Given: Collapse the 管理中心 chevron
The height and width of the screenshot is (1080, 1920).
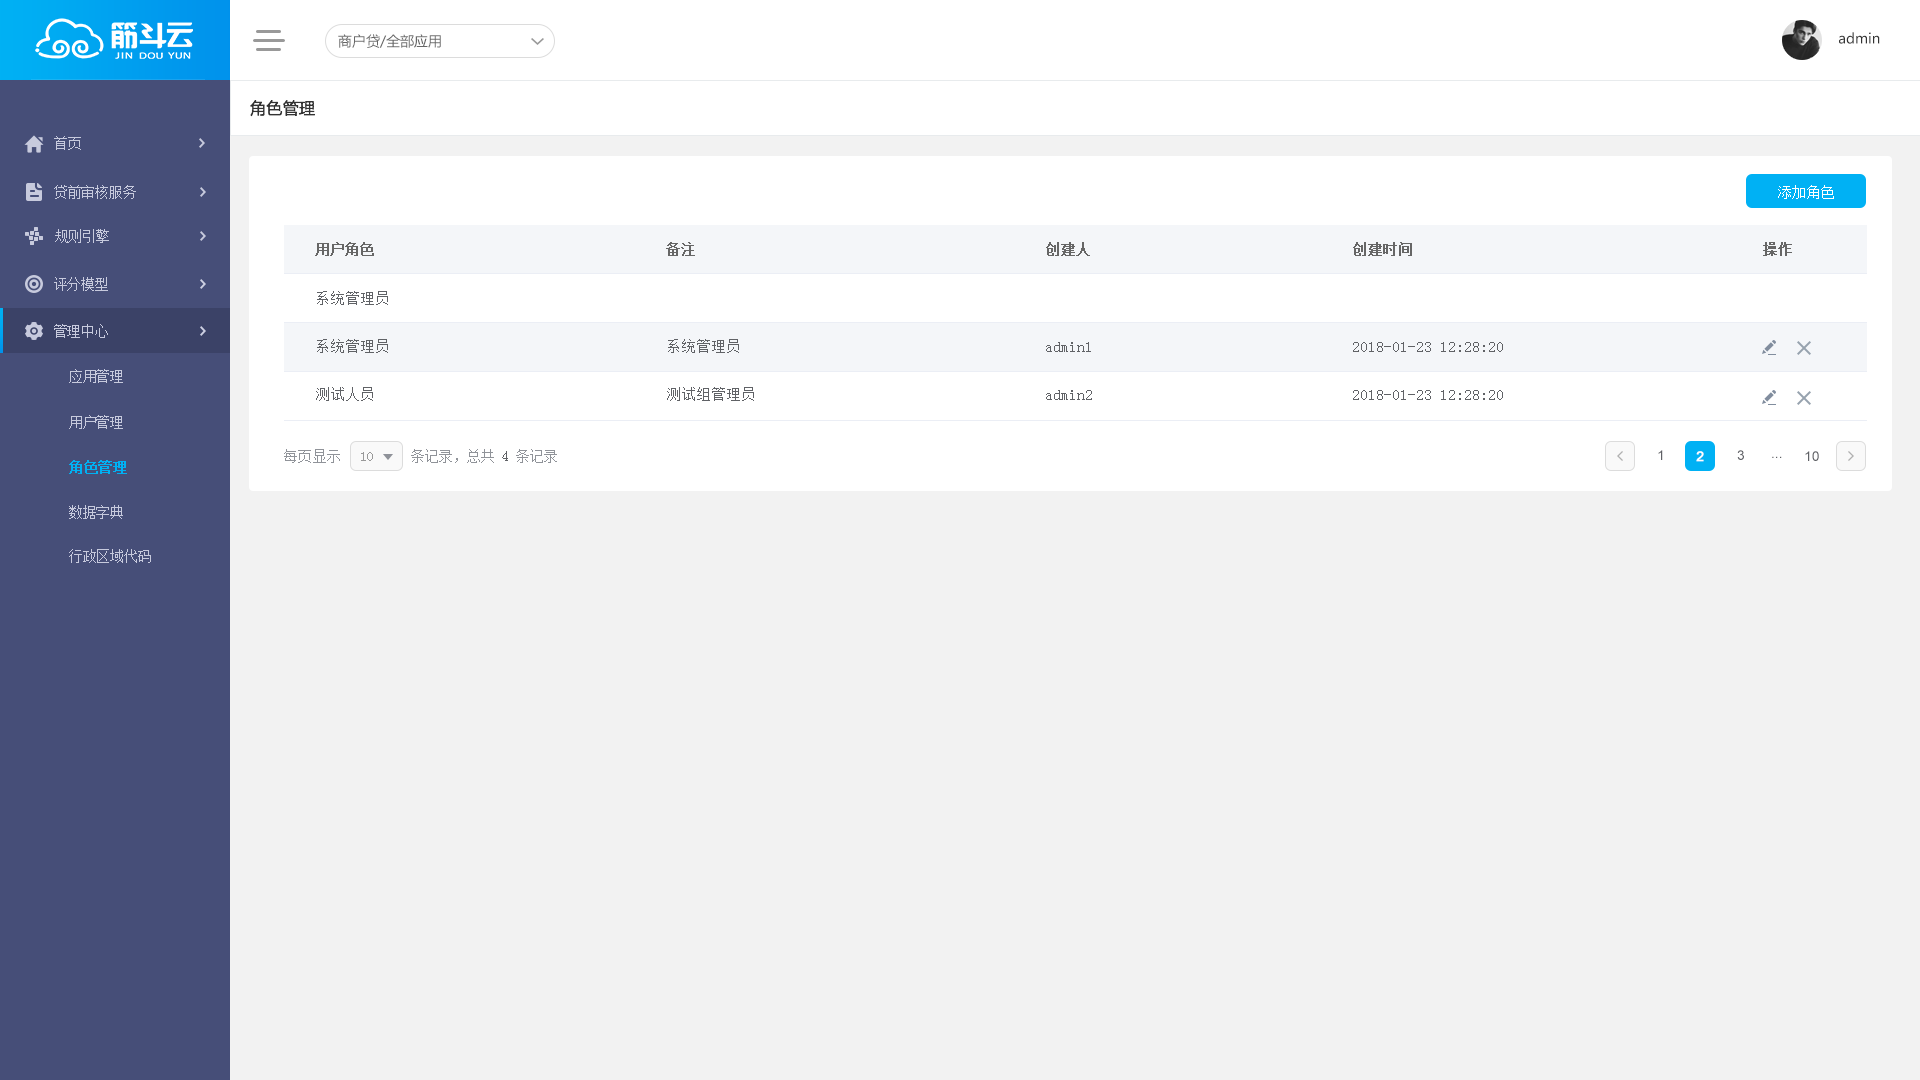Looking at the screenshot, I should click(x=202, y=331).
